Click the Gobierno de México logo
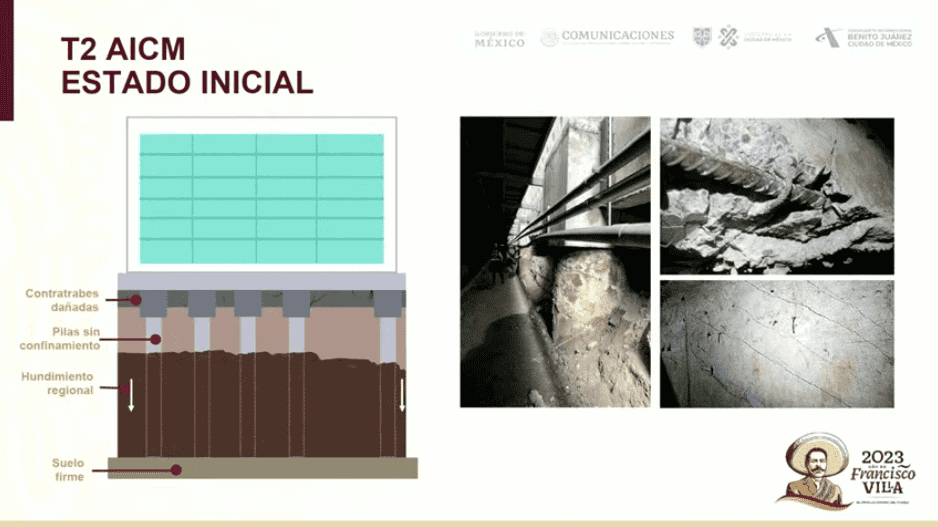This screenshot has width=938, height=527. tap(499, 38)
